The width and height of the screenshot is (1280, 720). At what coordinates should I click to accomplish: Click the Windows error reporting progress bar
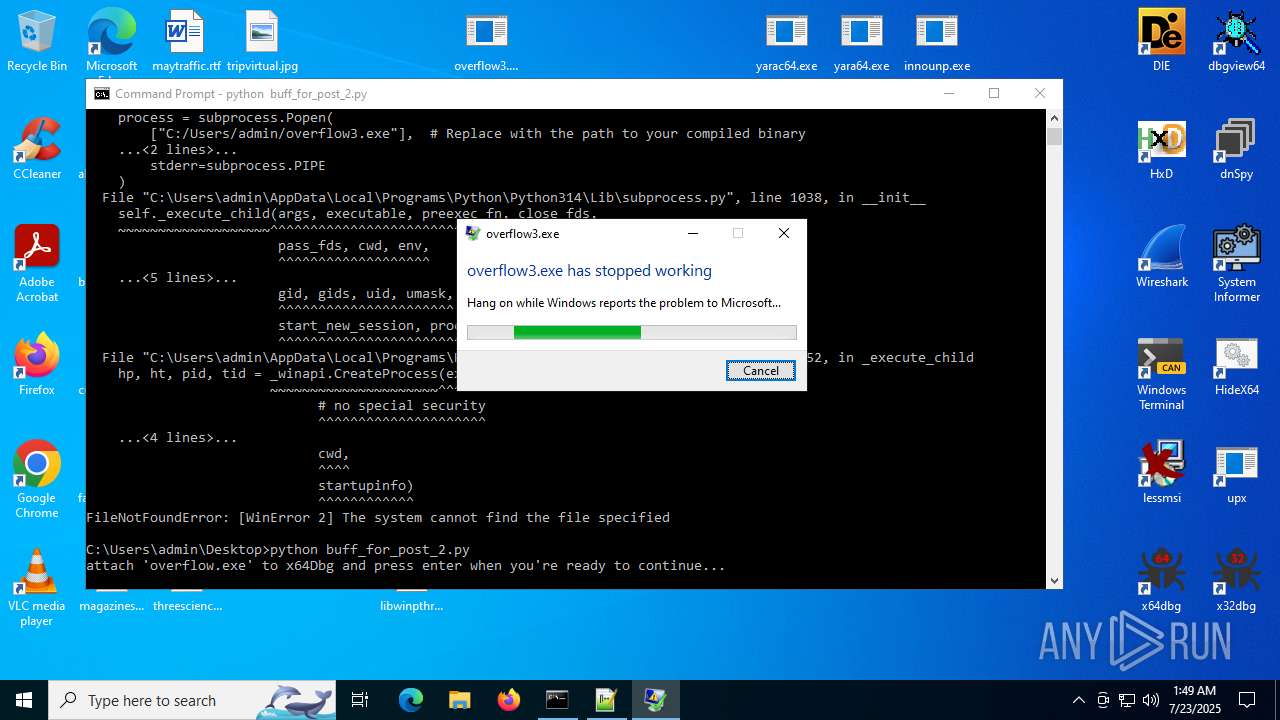pos(632,332)
